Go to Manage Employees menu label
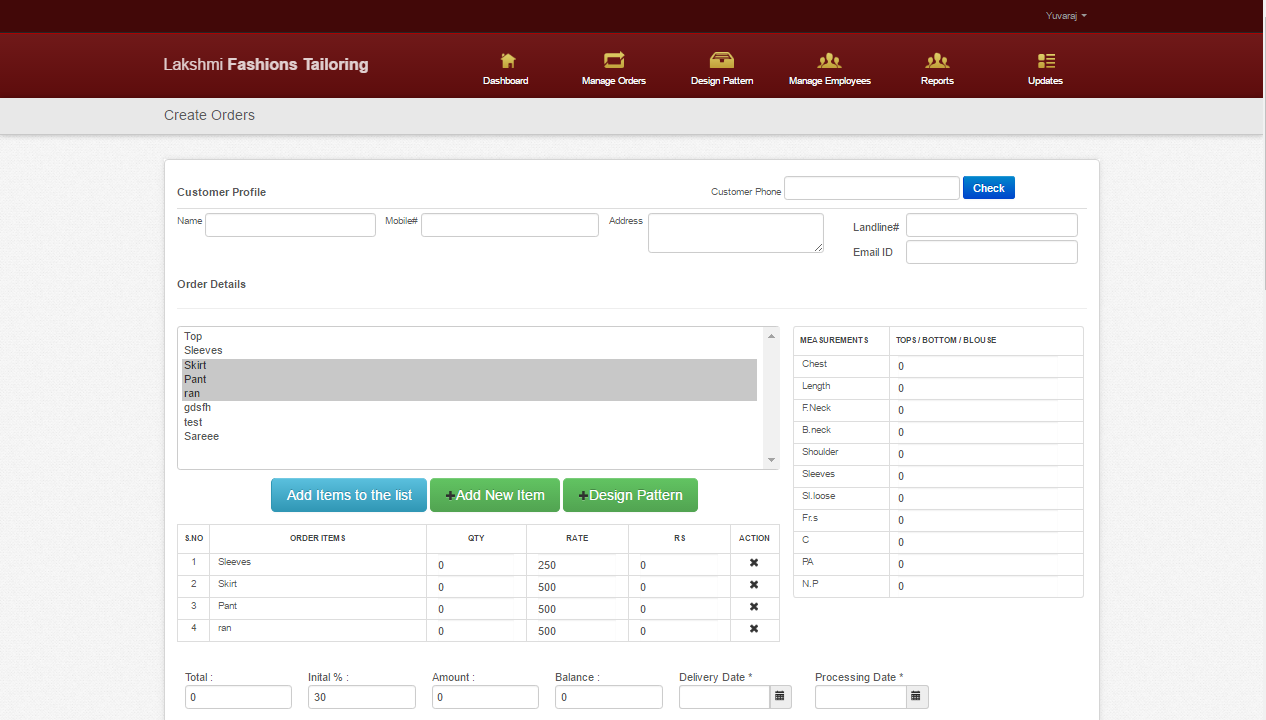This screenshot has height=720, width=1266. coord(830,81)
